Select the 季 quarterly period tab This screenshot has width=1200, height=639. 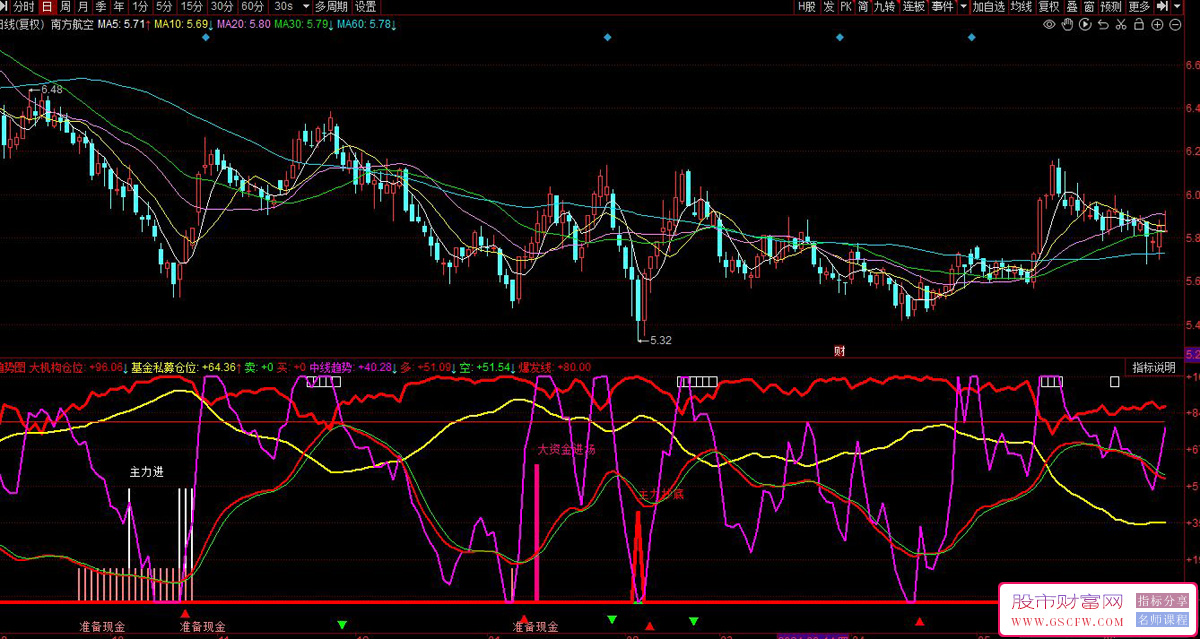102,6
